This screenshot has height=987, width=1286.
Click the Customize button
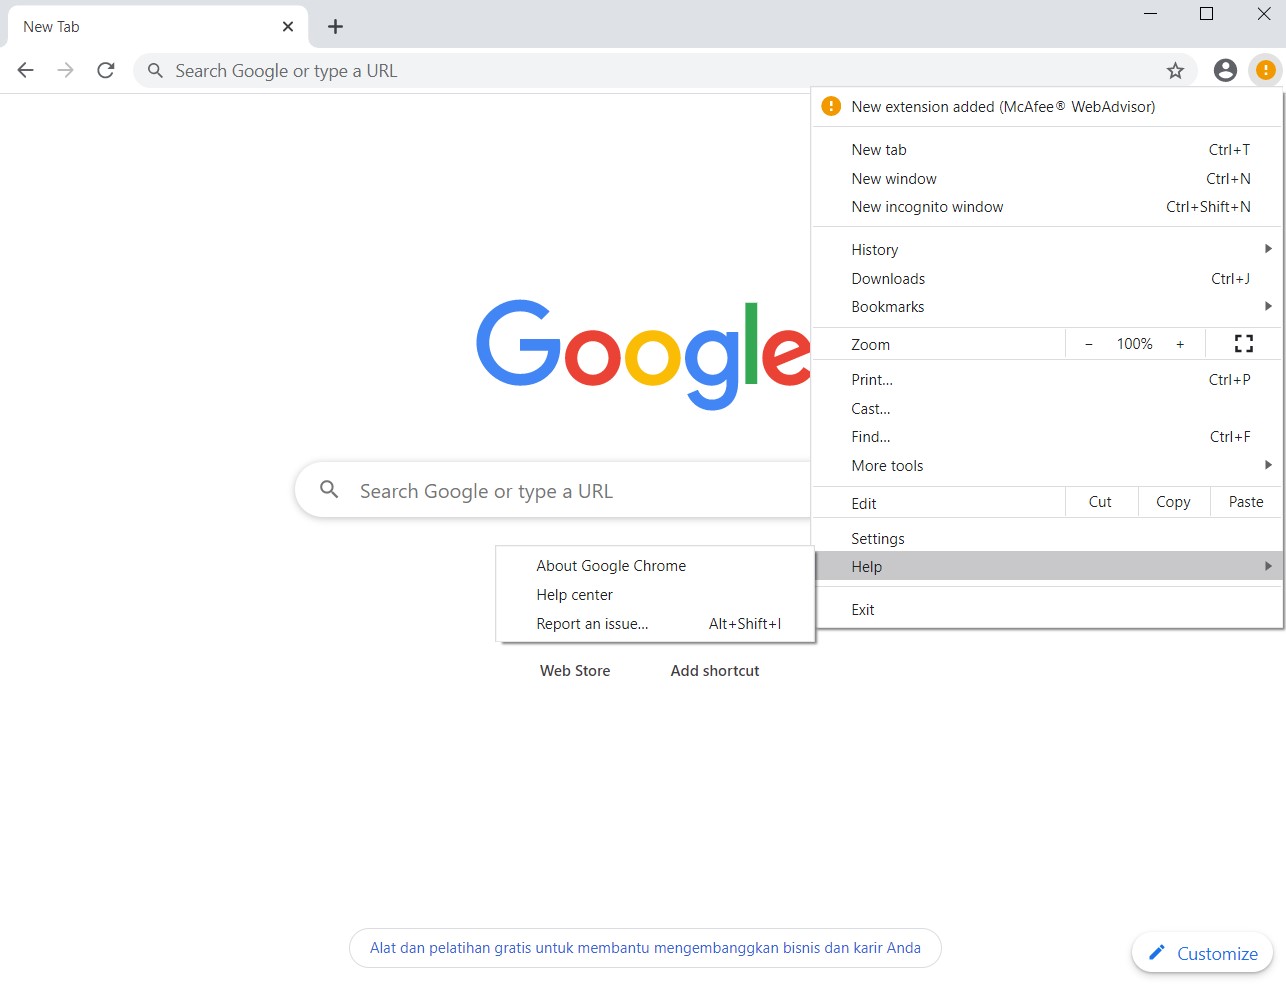click(1202, 953)
